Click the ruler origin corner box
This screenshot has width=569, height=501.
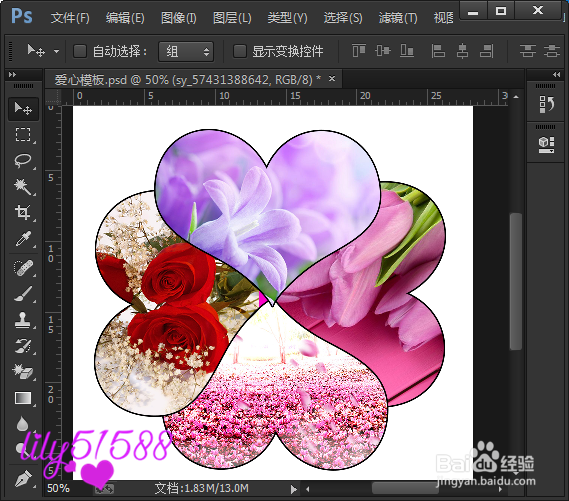point(53,97)
